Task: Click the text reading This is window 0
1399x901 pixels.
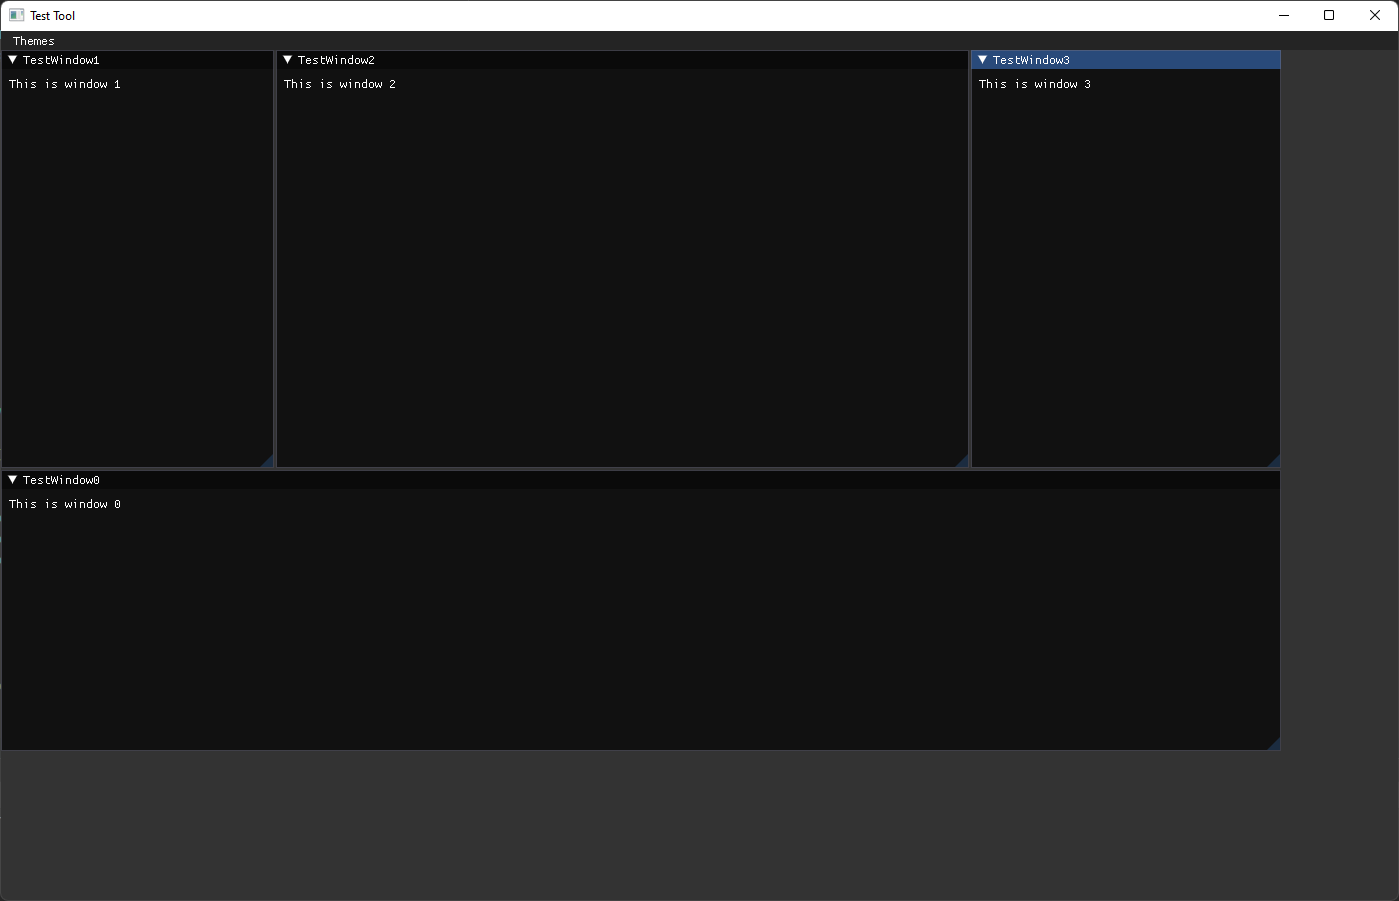Action: [x=64, y=503]
